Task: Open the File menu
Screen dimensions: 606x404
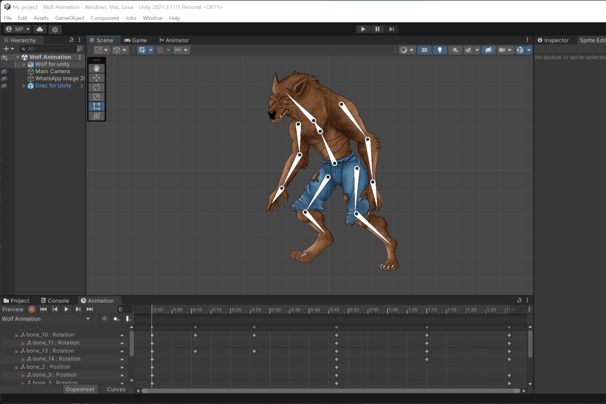Action: click(x=8, y=18)
